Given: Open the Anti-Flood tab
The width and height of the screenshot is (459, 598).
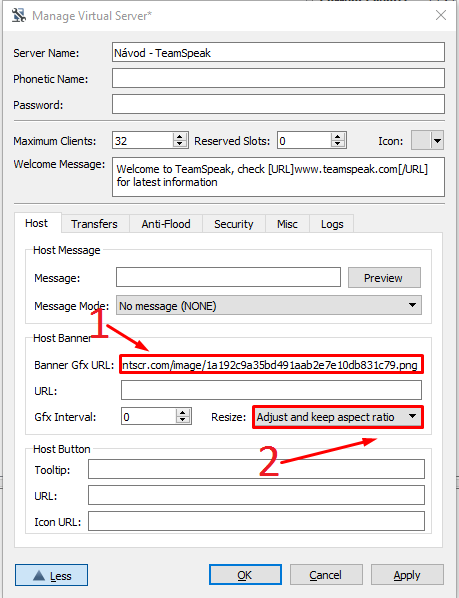Looking at the screenshot, I should pyautogui.click(x=166, y=224).
